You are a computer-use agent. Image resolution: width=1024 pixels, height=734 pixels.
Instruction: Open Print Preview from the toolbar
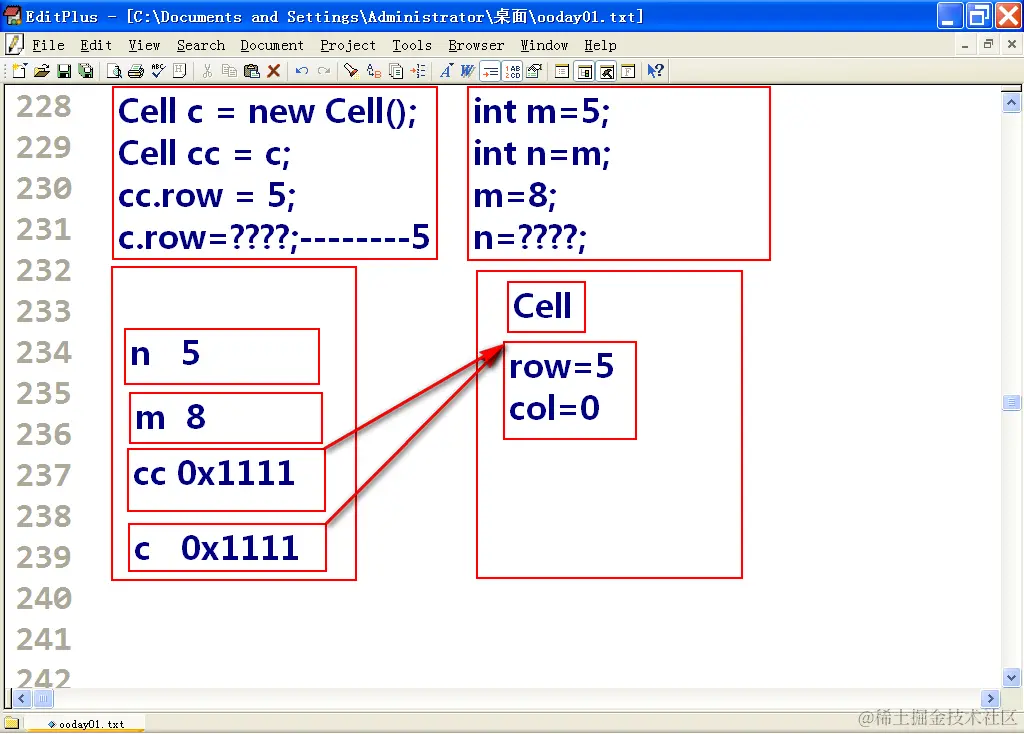click(114, 71)
